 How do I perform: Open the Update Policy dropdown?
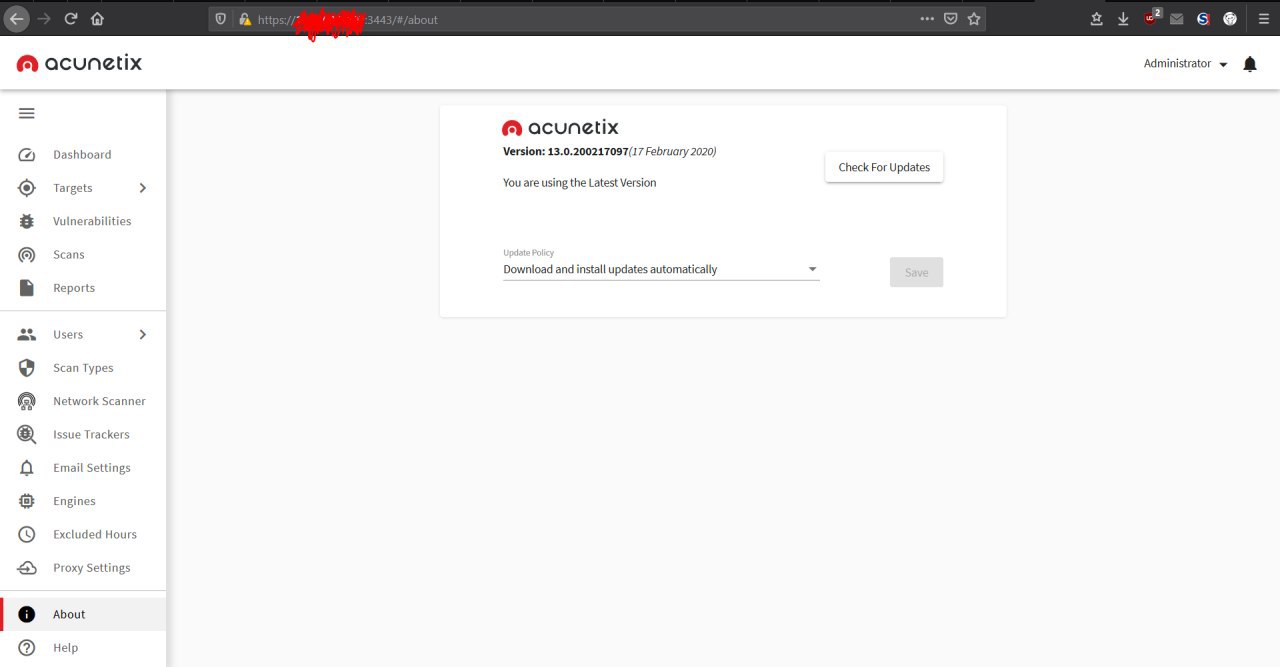(x=661, y=269)
